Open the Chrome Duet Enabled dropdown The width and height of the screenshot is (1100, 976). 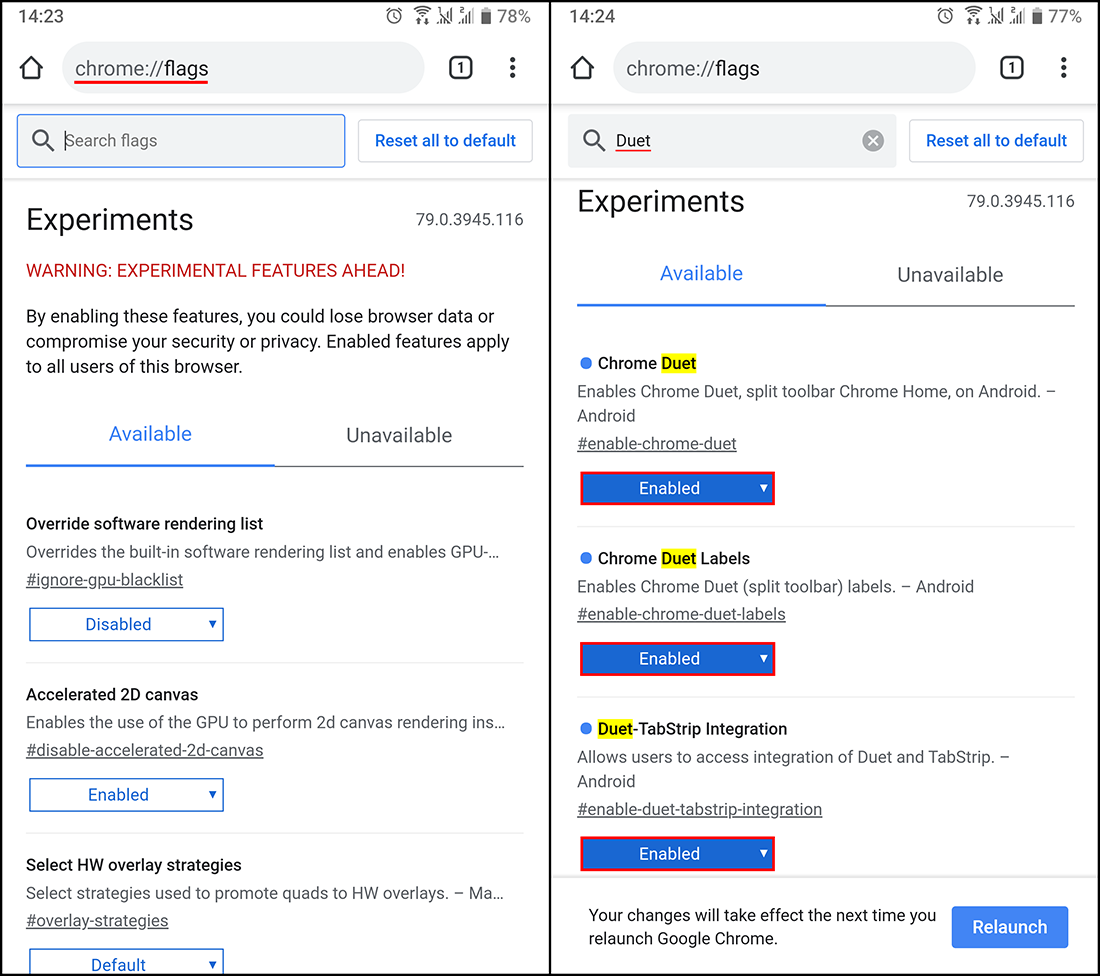pos(678,488)
